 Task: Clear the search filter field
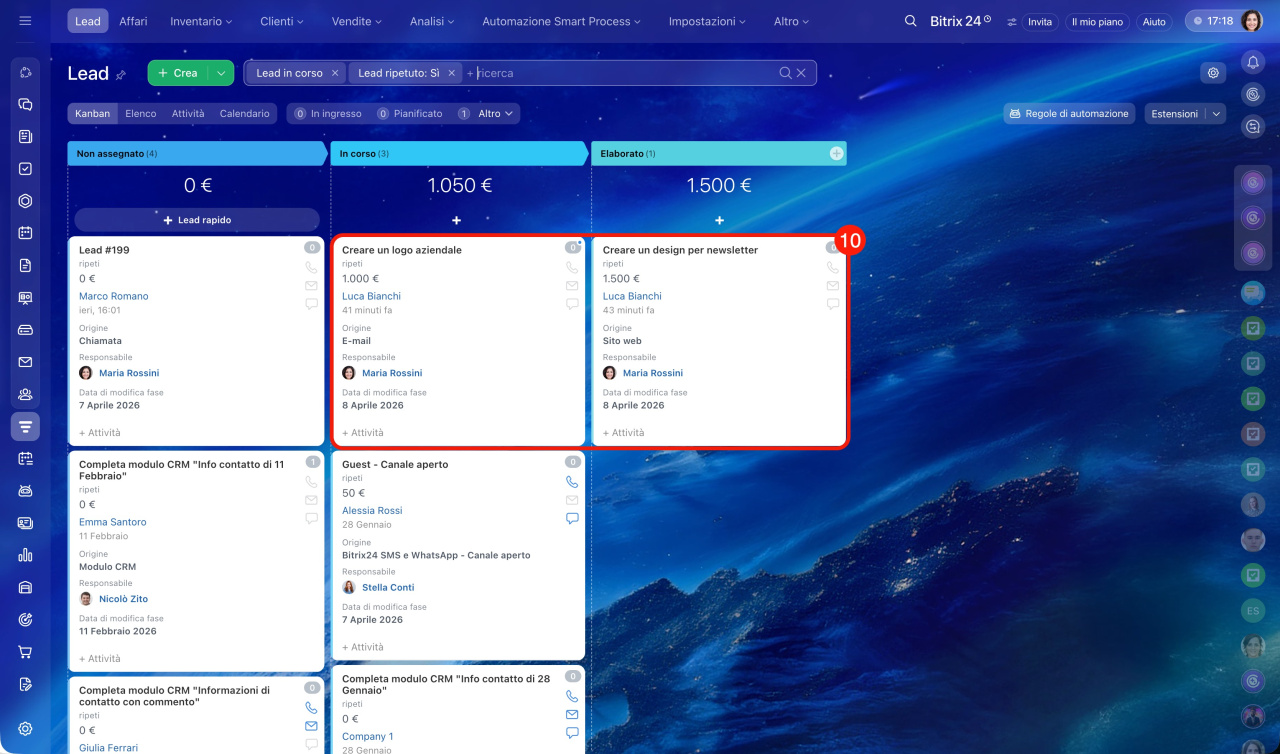point(801,73)
